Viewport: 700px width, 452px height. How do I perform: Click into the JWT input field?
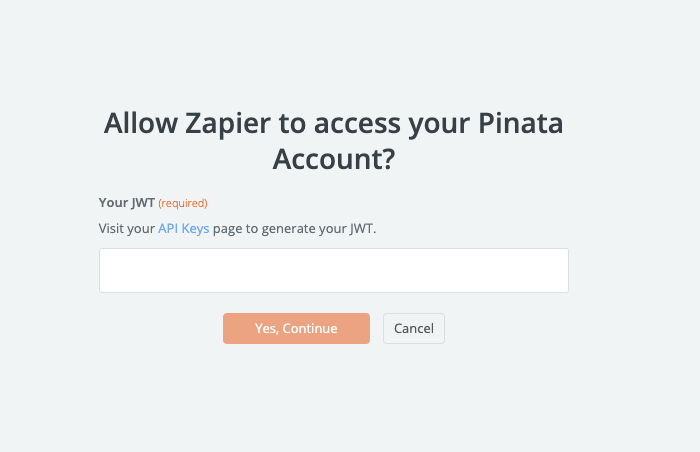[333, 271]
